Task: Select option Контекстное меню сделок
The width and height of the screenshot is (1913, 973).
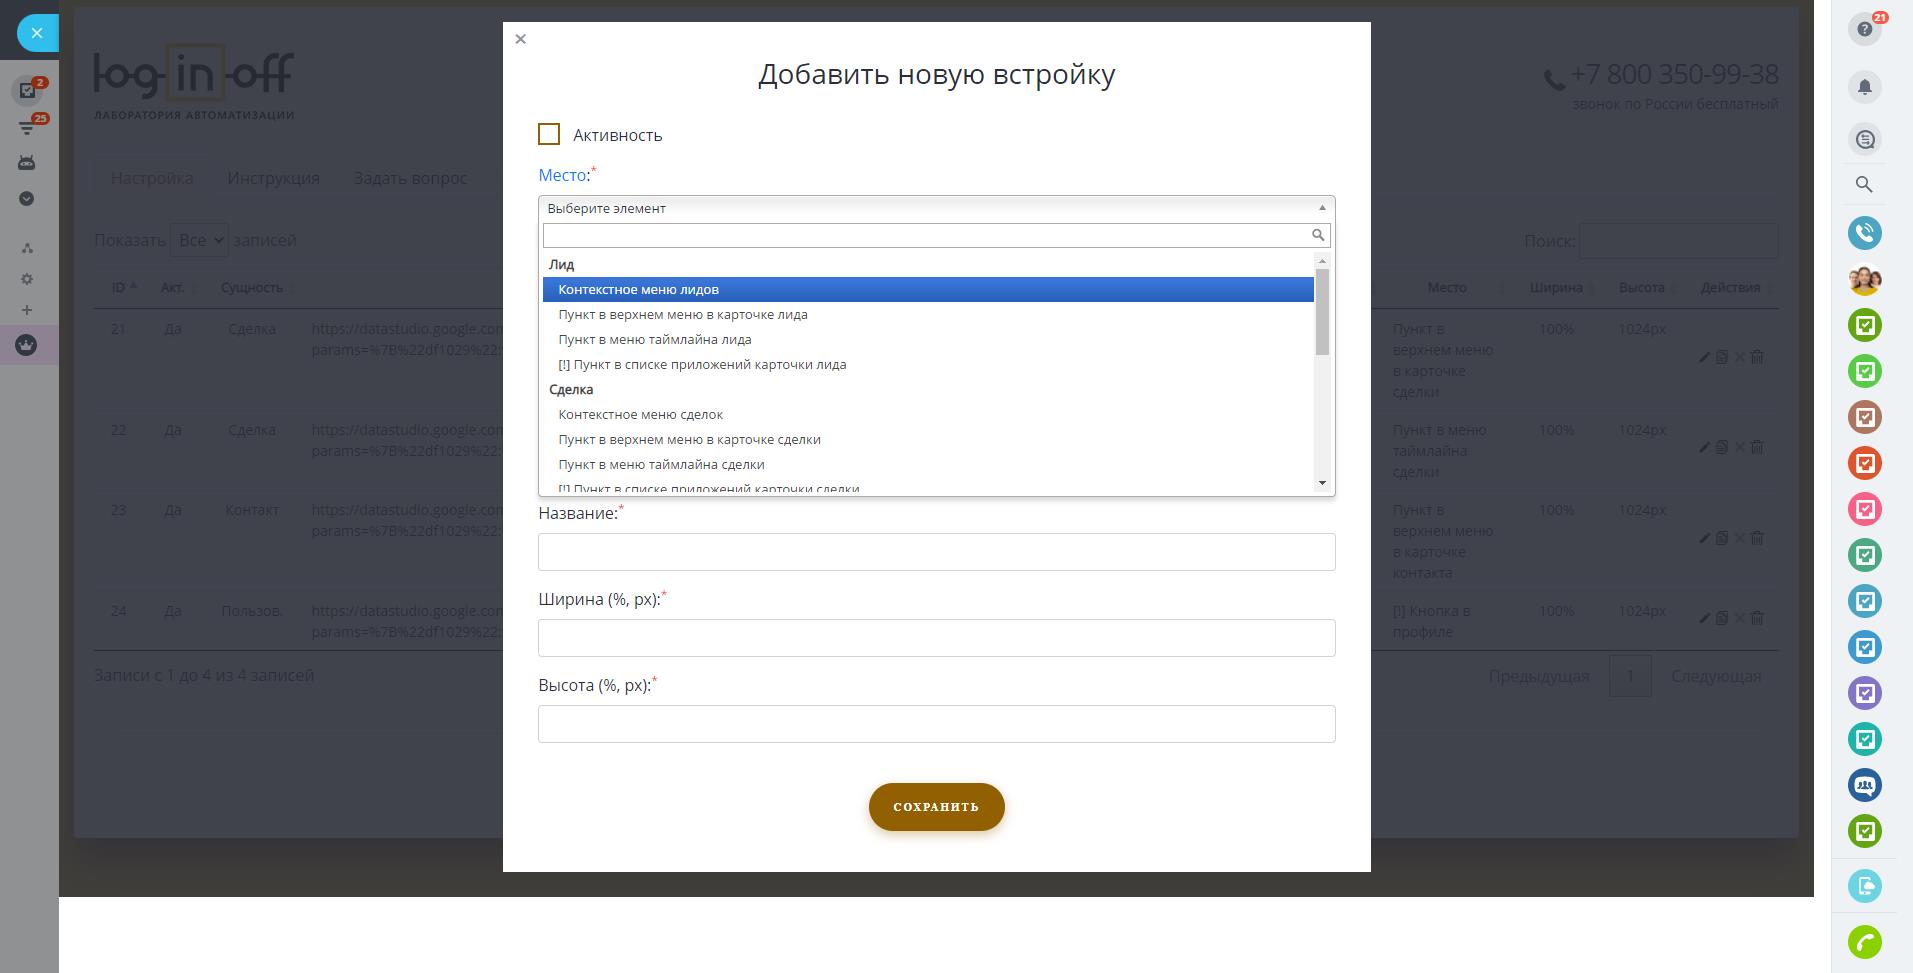Action: 928,414
